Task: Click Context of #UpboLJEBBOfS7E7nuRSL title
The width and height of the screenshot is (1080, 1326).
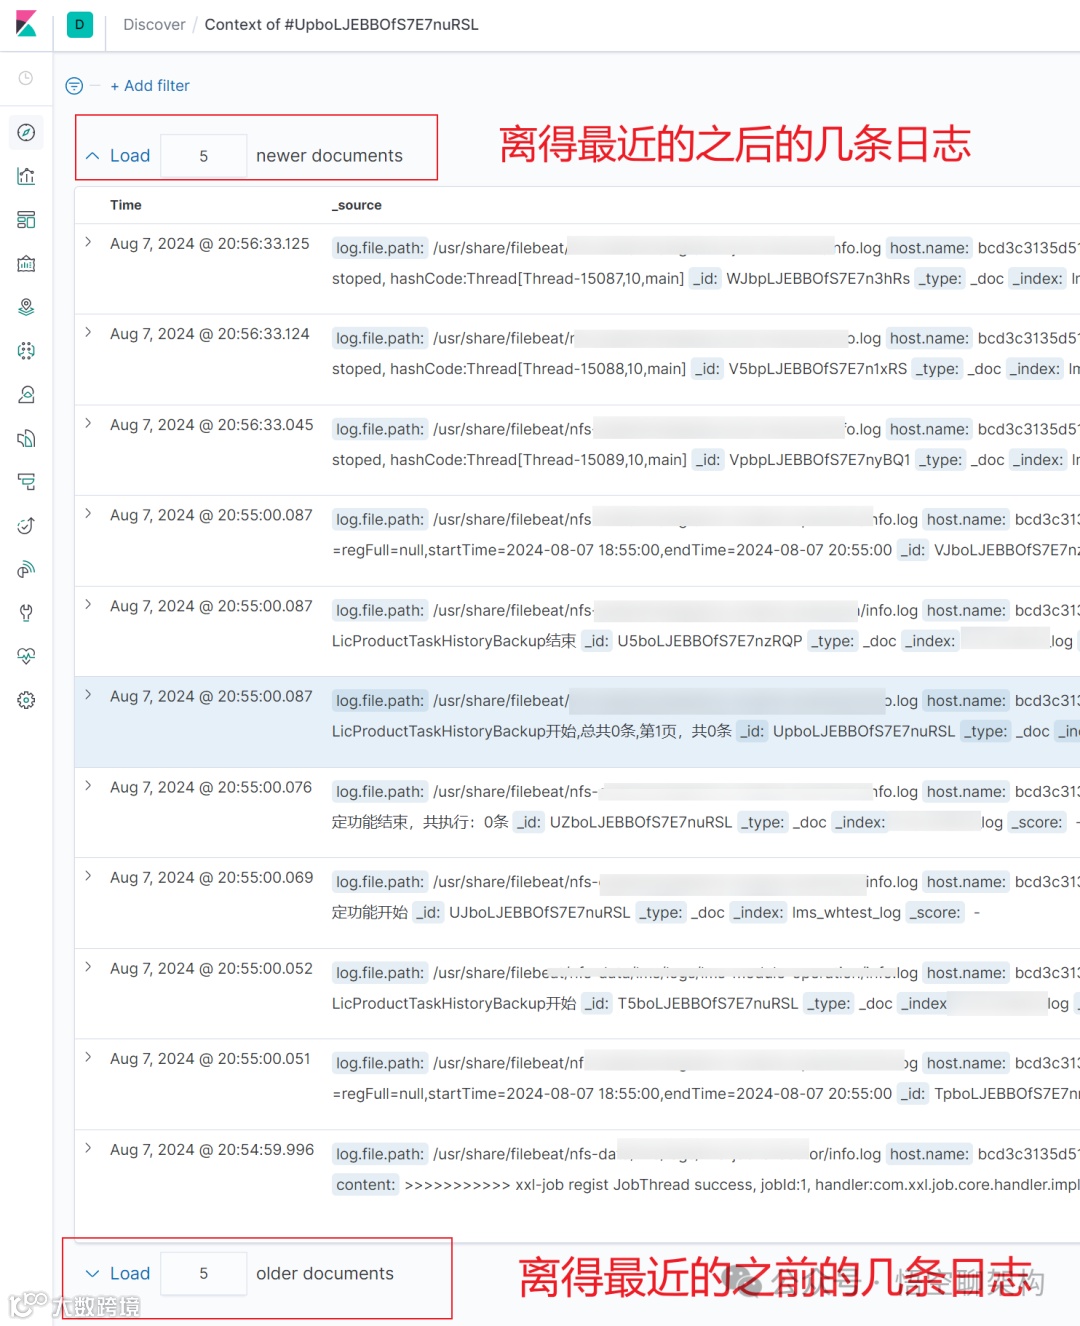Action: pyautogui.click(x=342, y=24)
